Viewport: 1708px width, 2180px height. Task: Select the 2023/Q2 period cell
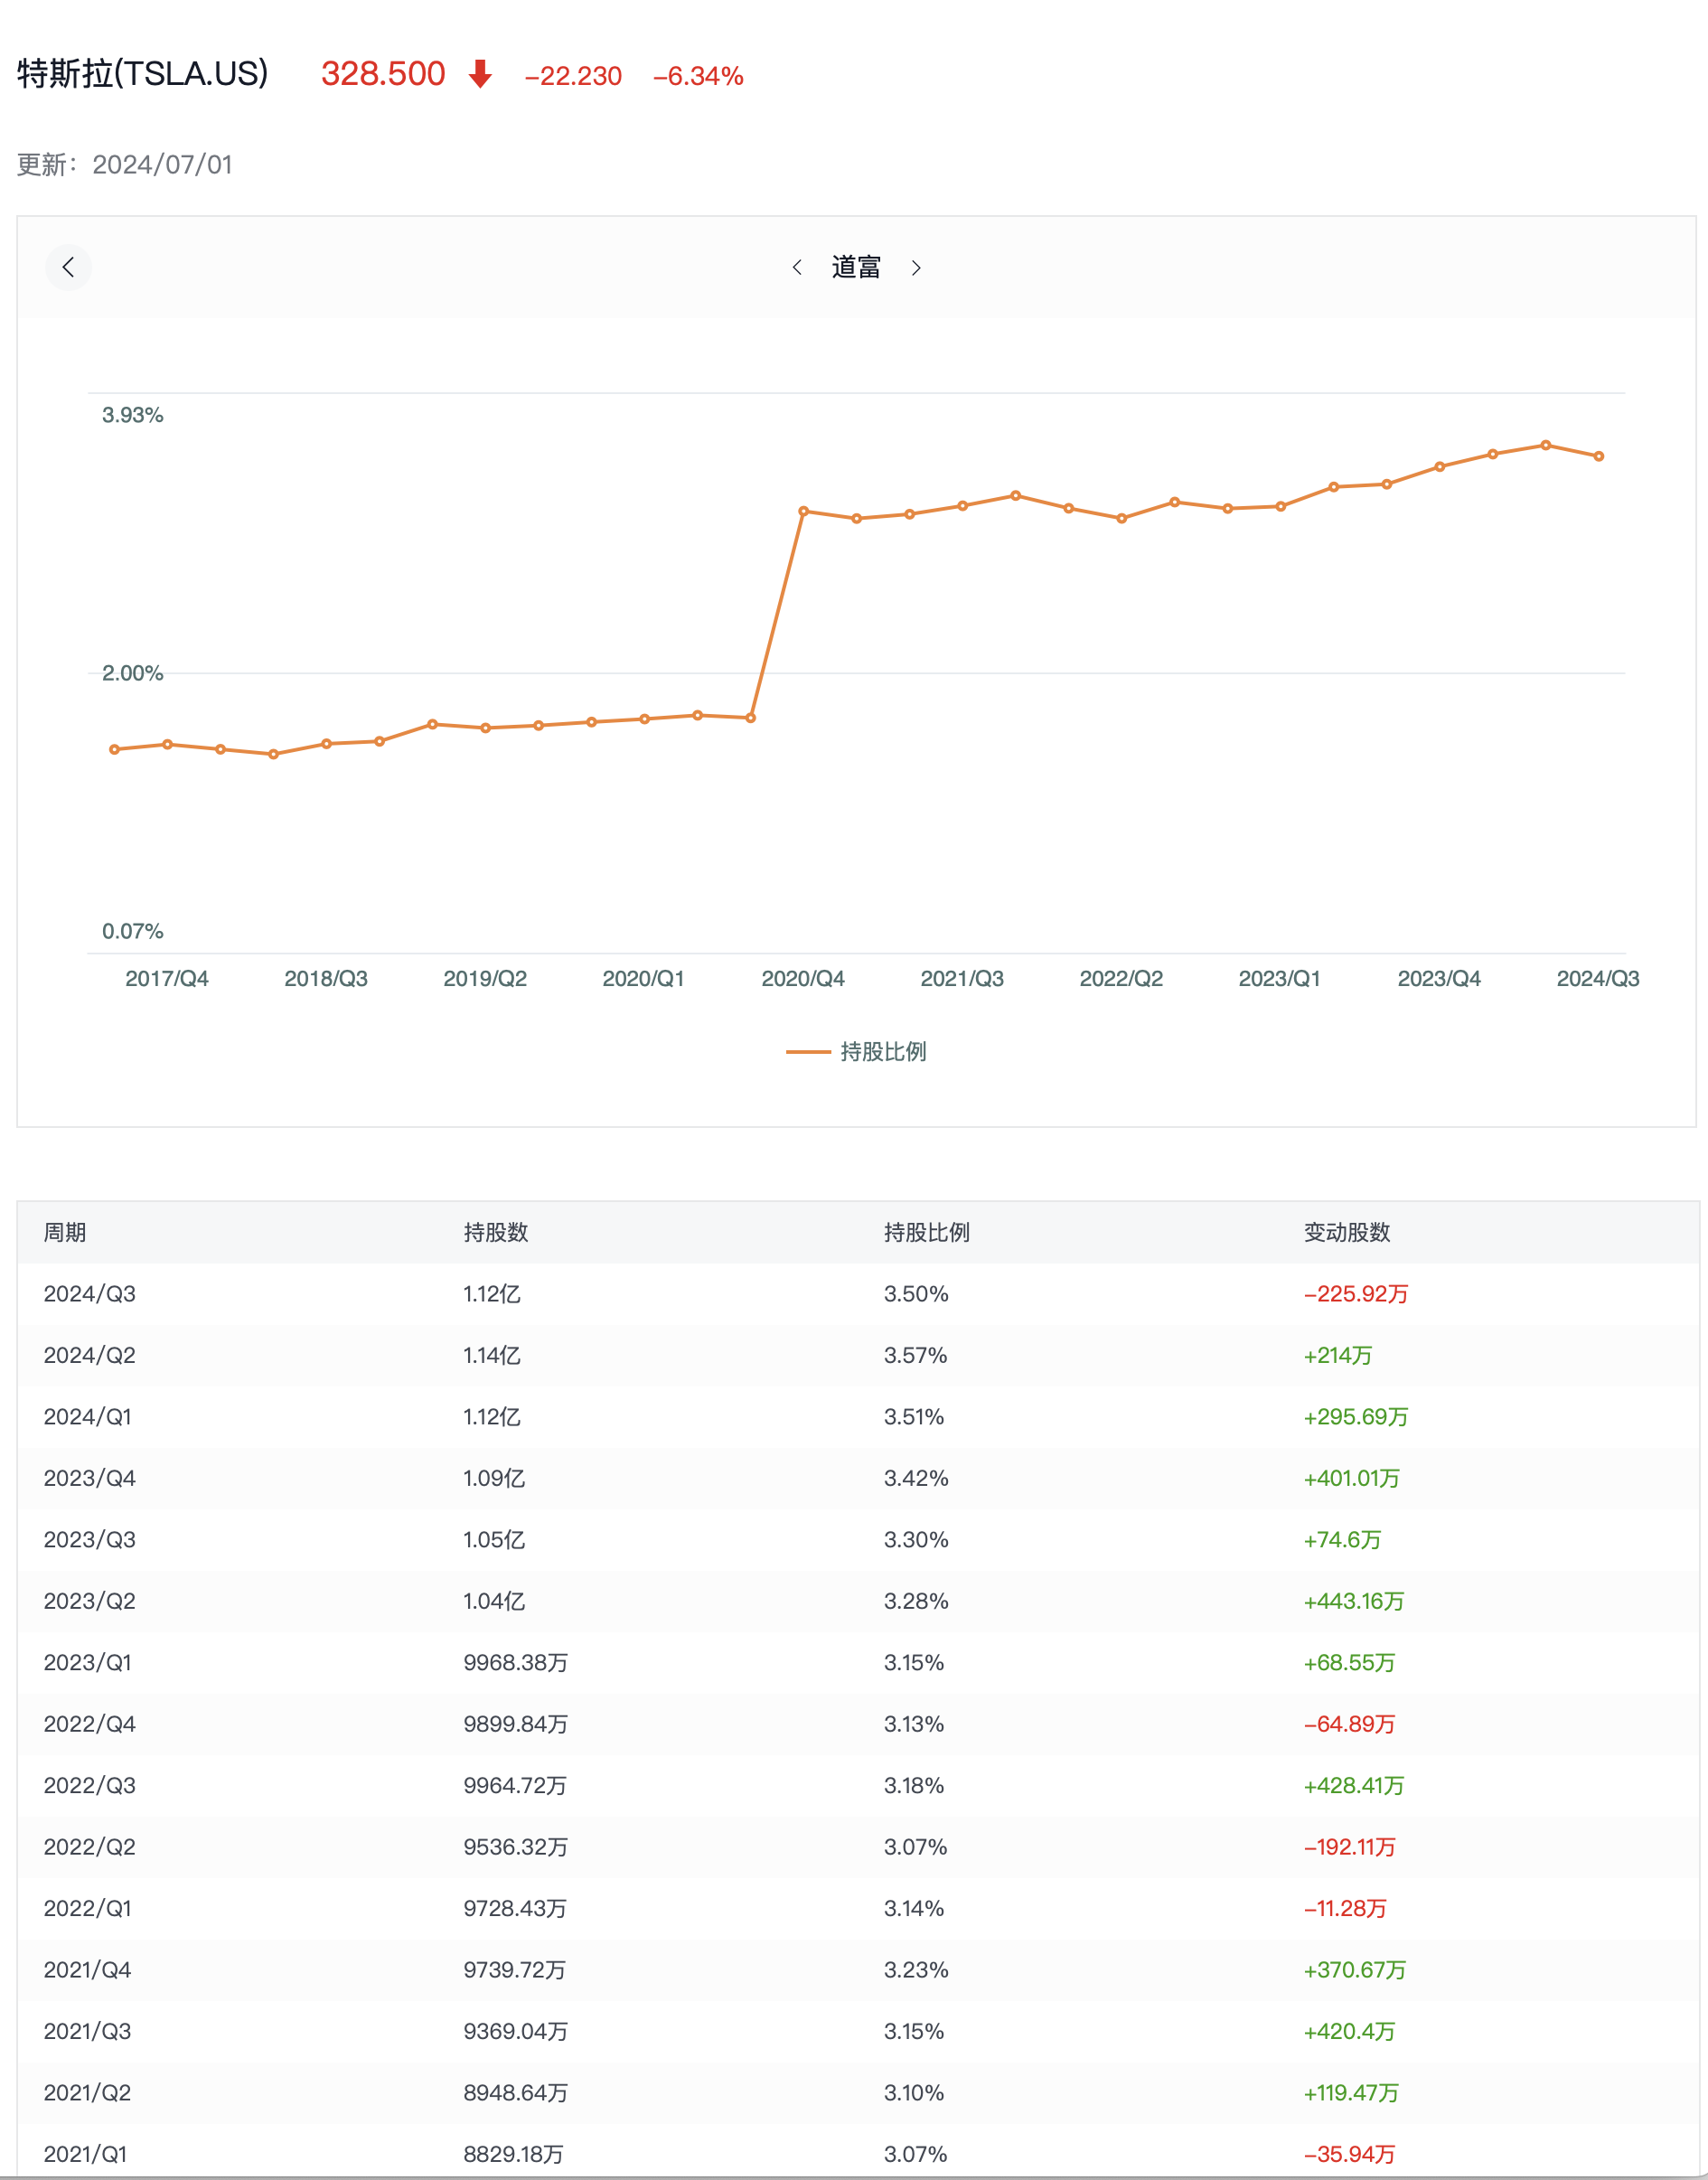coord(90,1601)
